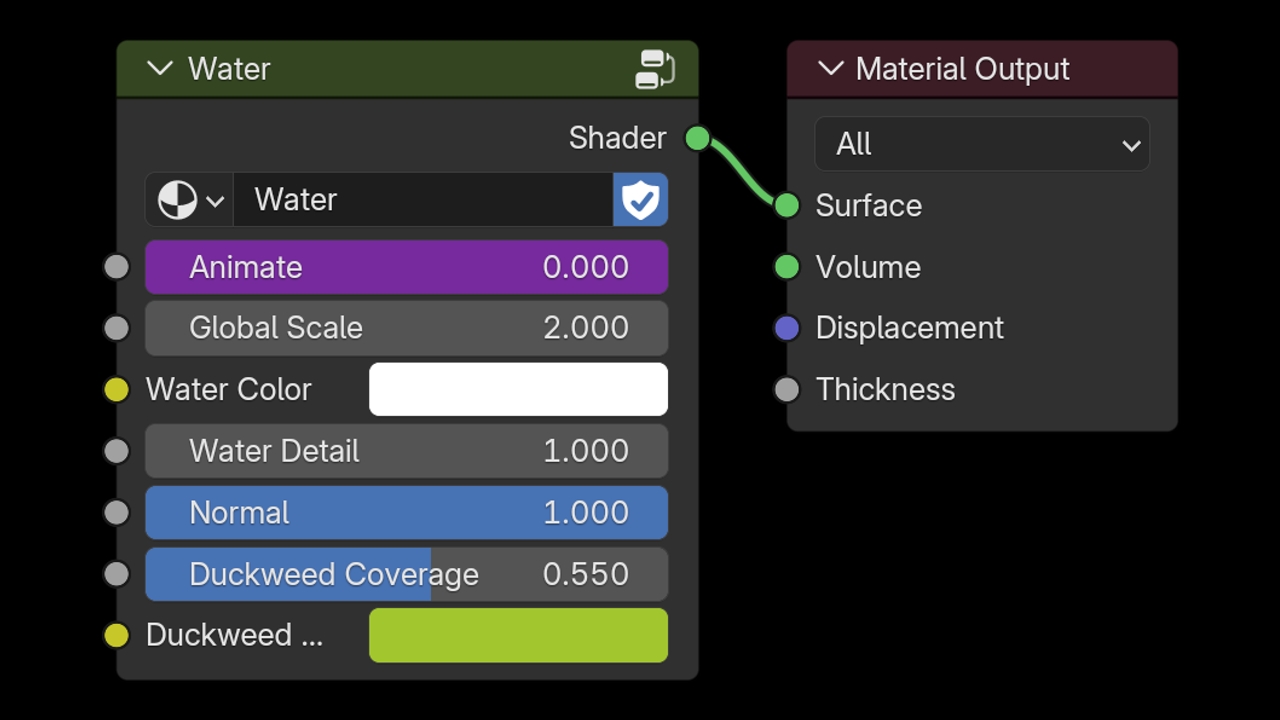Click the yellow Water Color socket
This screenshot has height=720, width=1280.
point(117,390)
